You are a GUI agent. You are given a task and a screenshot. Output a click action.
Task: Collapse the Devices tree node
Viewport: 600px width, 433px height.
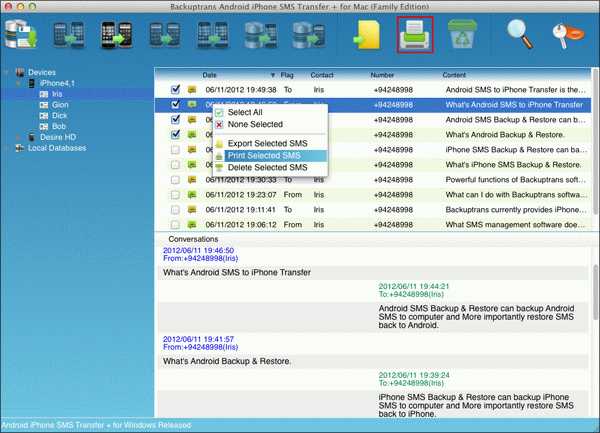[x=7, y=72]
